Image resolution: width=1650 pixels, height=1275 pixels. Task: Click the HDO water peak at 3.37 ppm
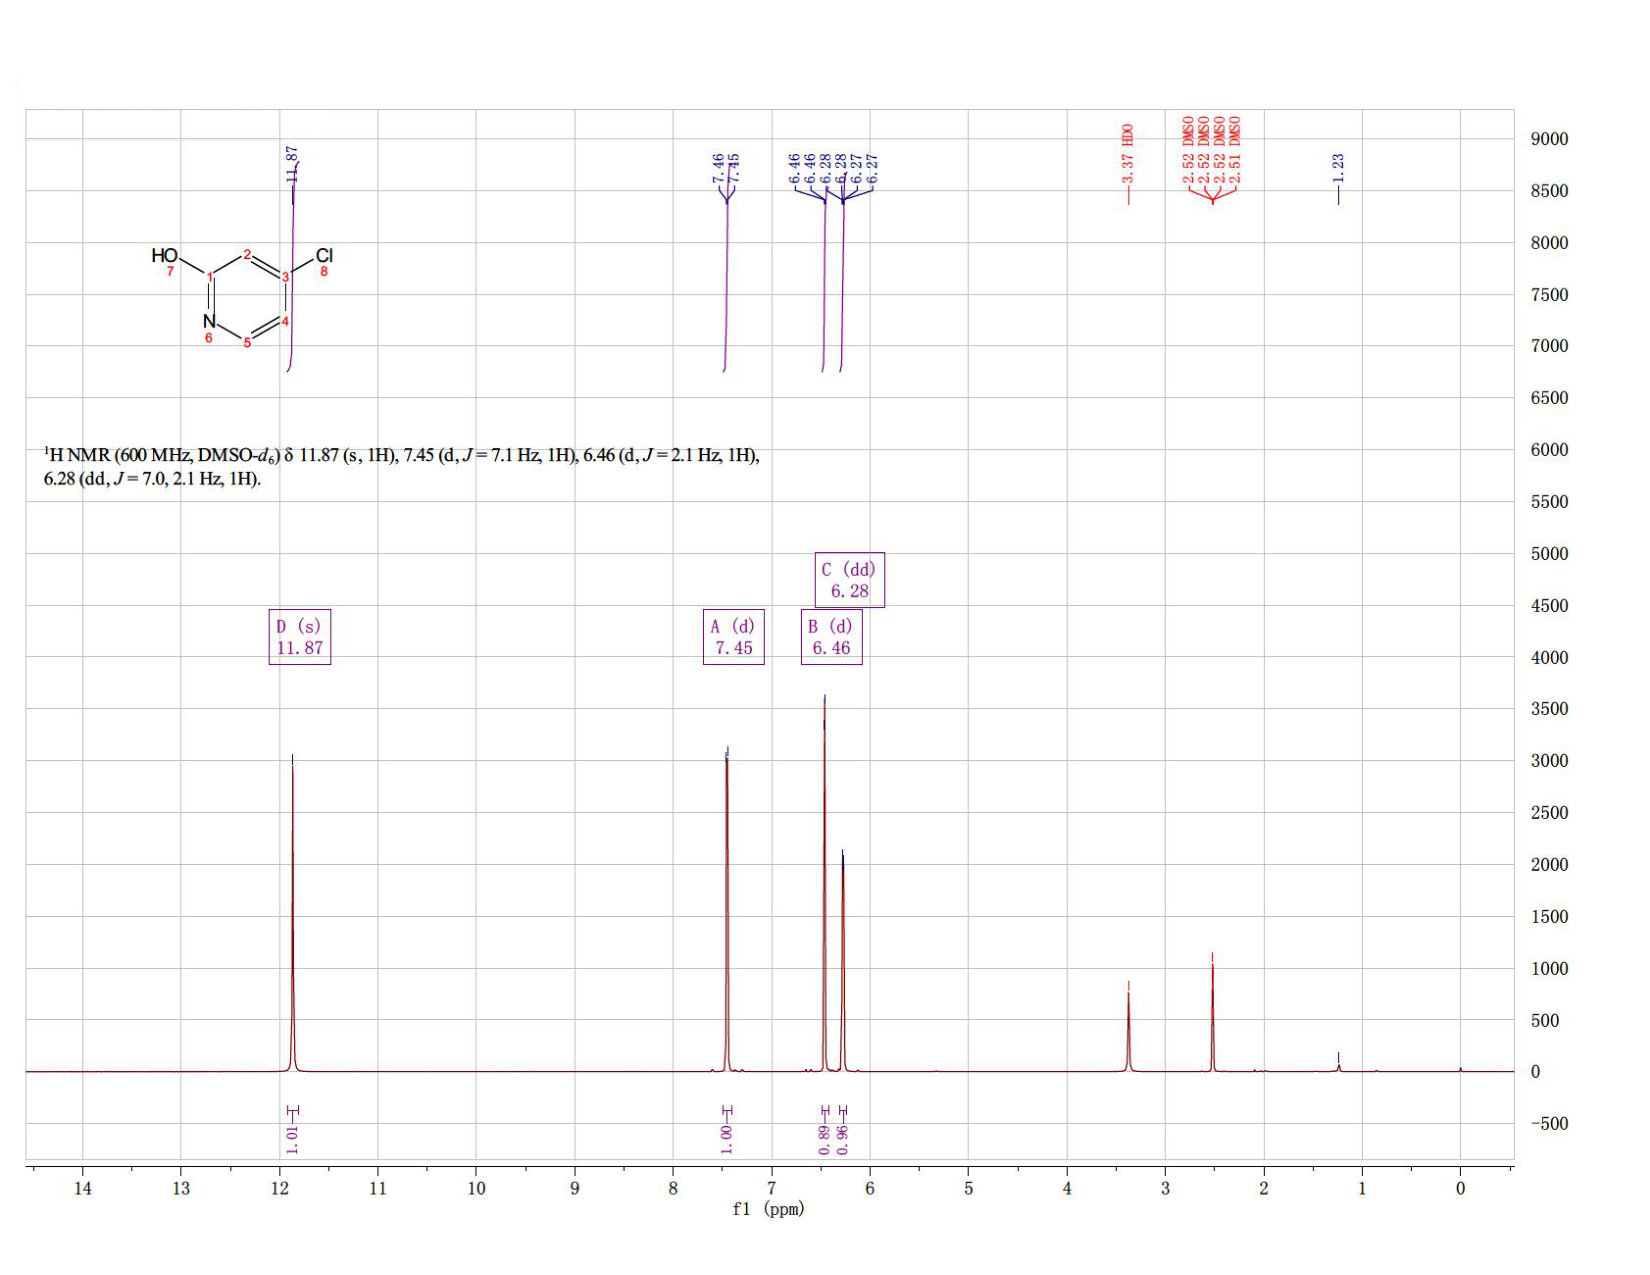[x=1128, y=1030]
